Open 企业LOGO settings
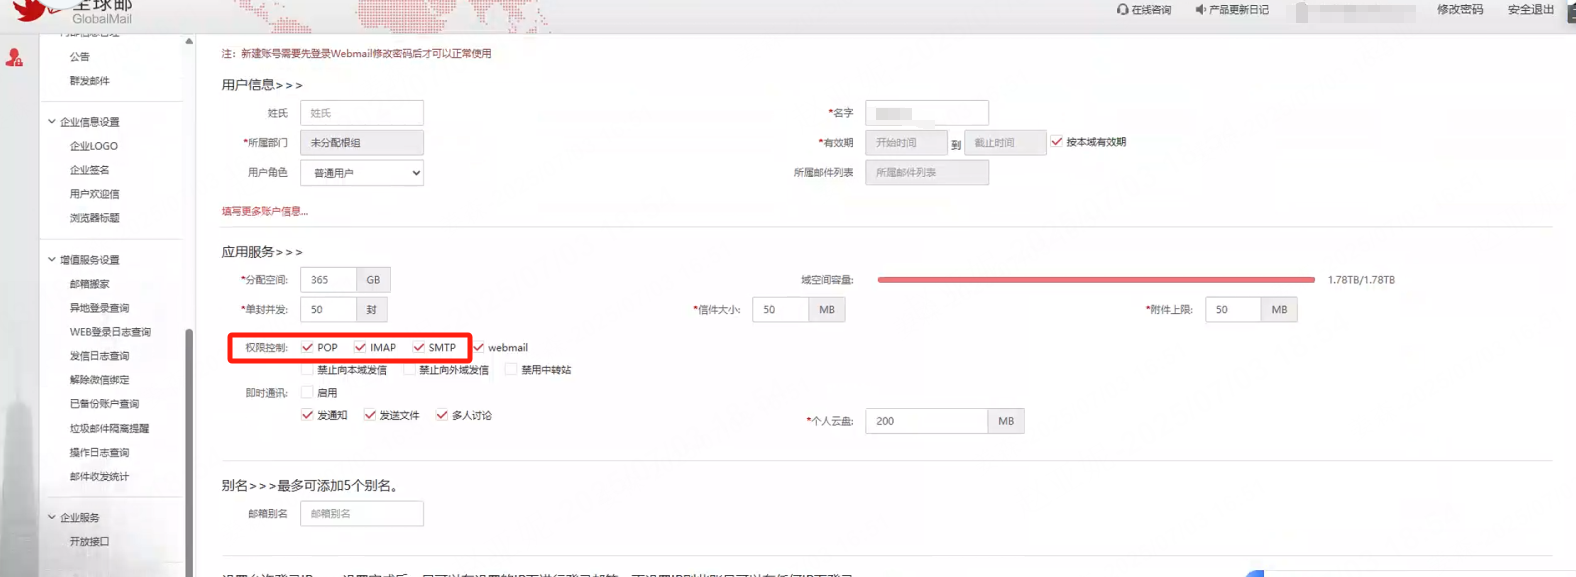The width and height of the screenshot is (1576, 577). point(94,146)
